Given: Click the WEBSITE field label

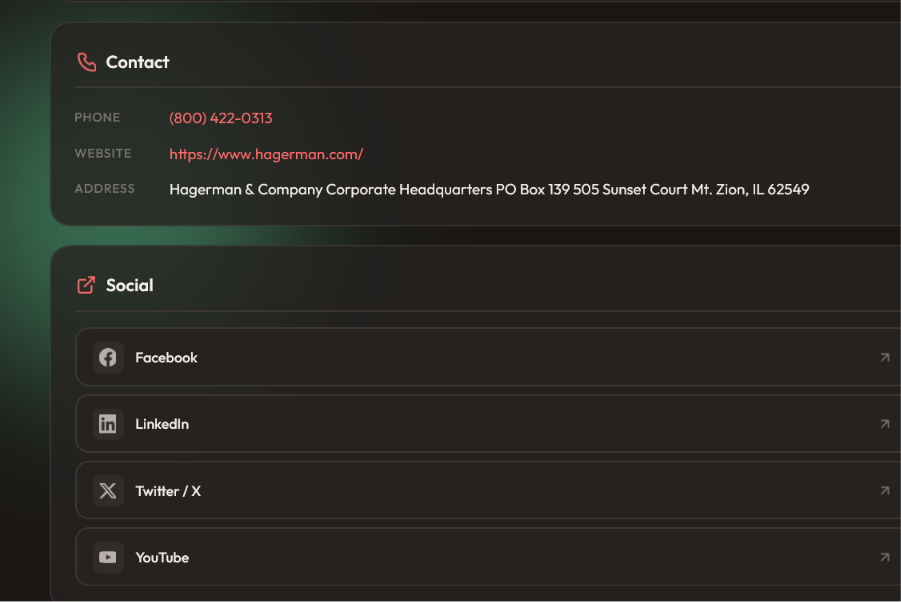Looking at the screenshot, I should coord(103,153).
